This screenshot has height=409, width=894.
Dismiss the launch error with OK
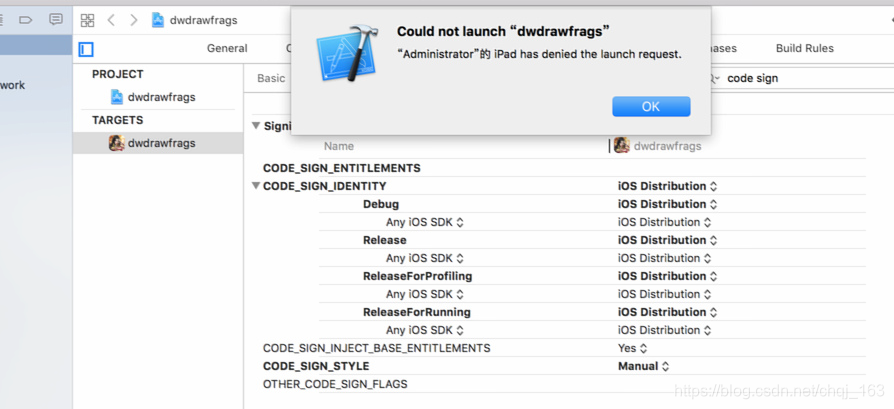[x=651, y=107]
